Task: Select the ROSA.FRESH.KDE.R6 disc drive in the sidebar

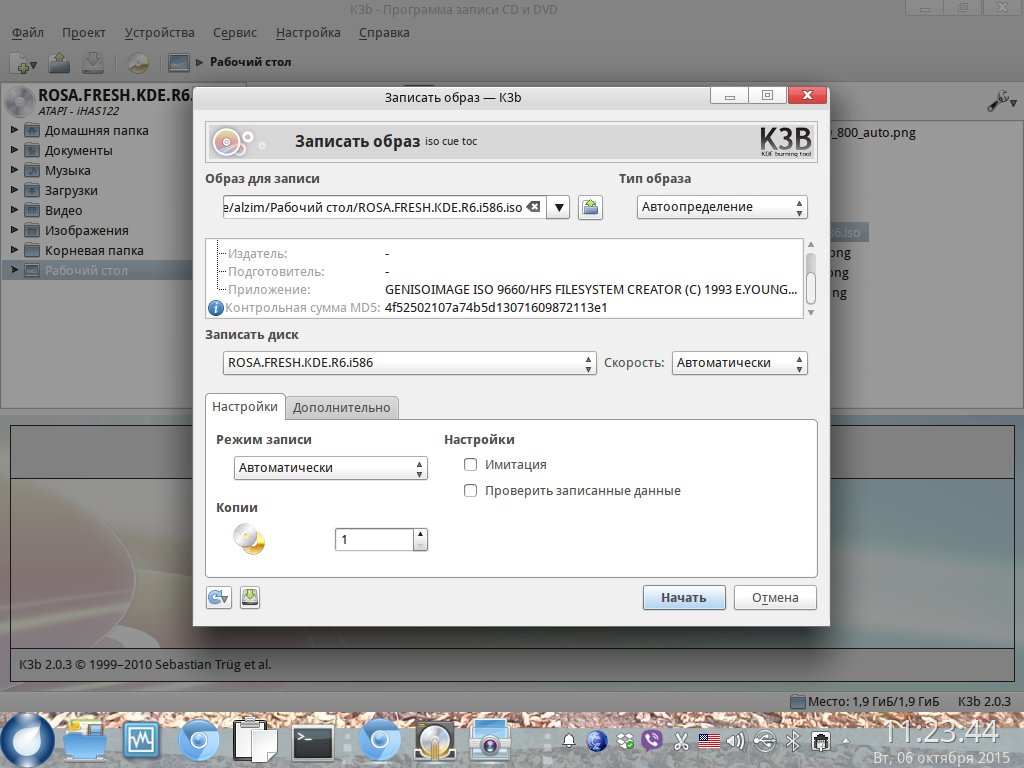Action: pyautogui.click(x=98, y=101)
